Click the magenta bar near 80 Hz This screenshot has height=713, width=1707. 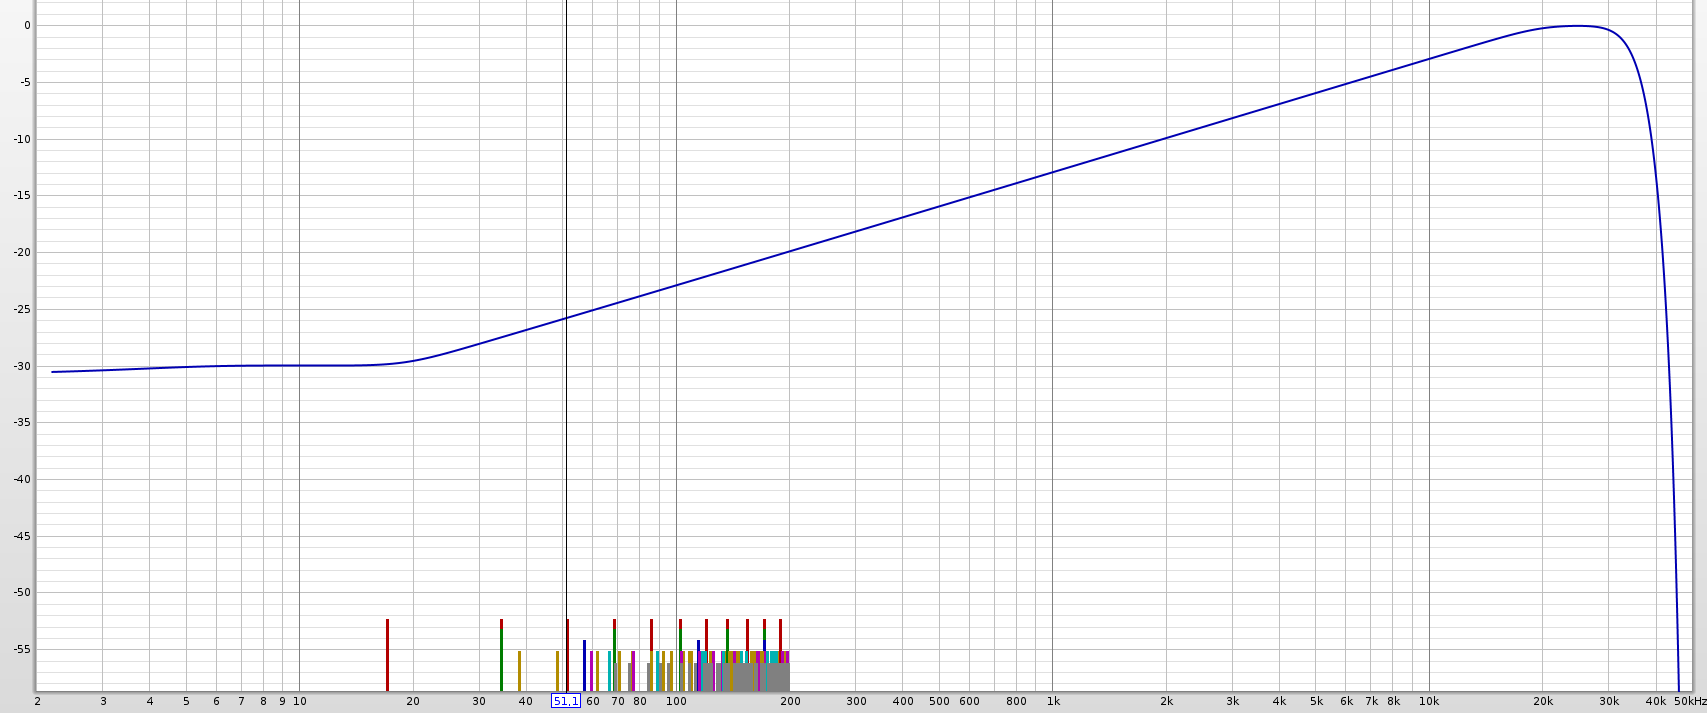633,671
